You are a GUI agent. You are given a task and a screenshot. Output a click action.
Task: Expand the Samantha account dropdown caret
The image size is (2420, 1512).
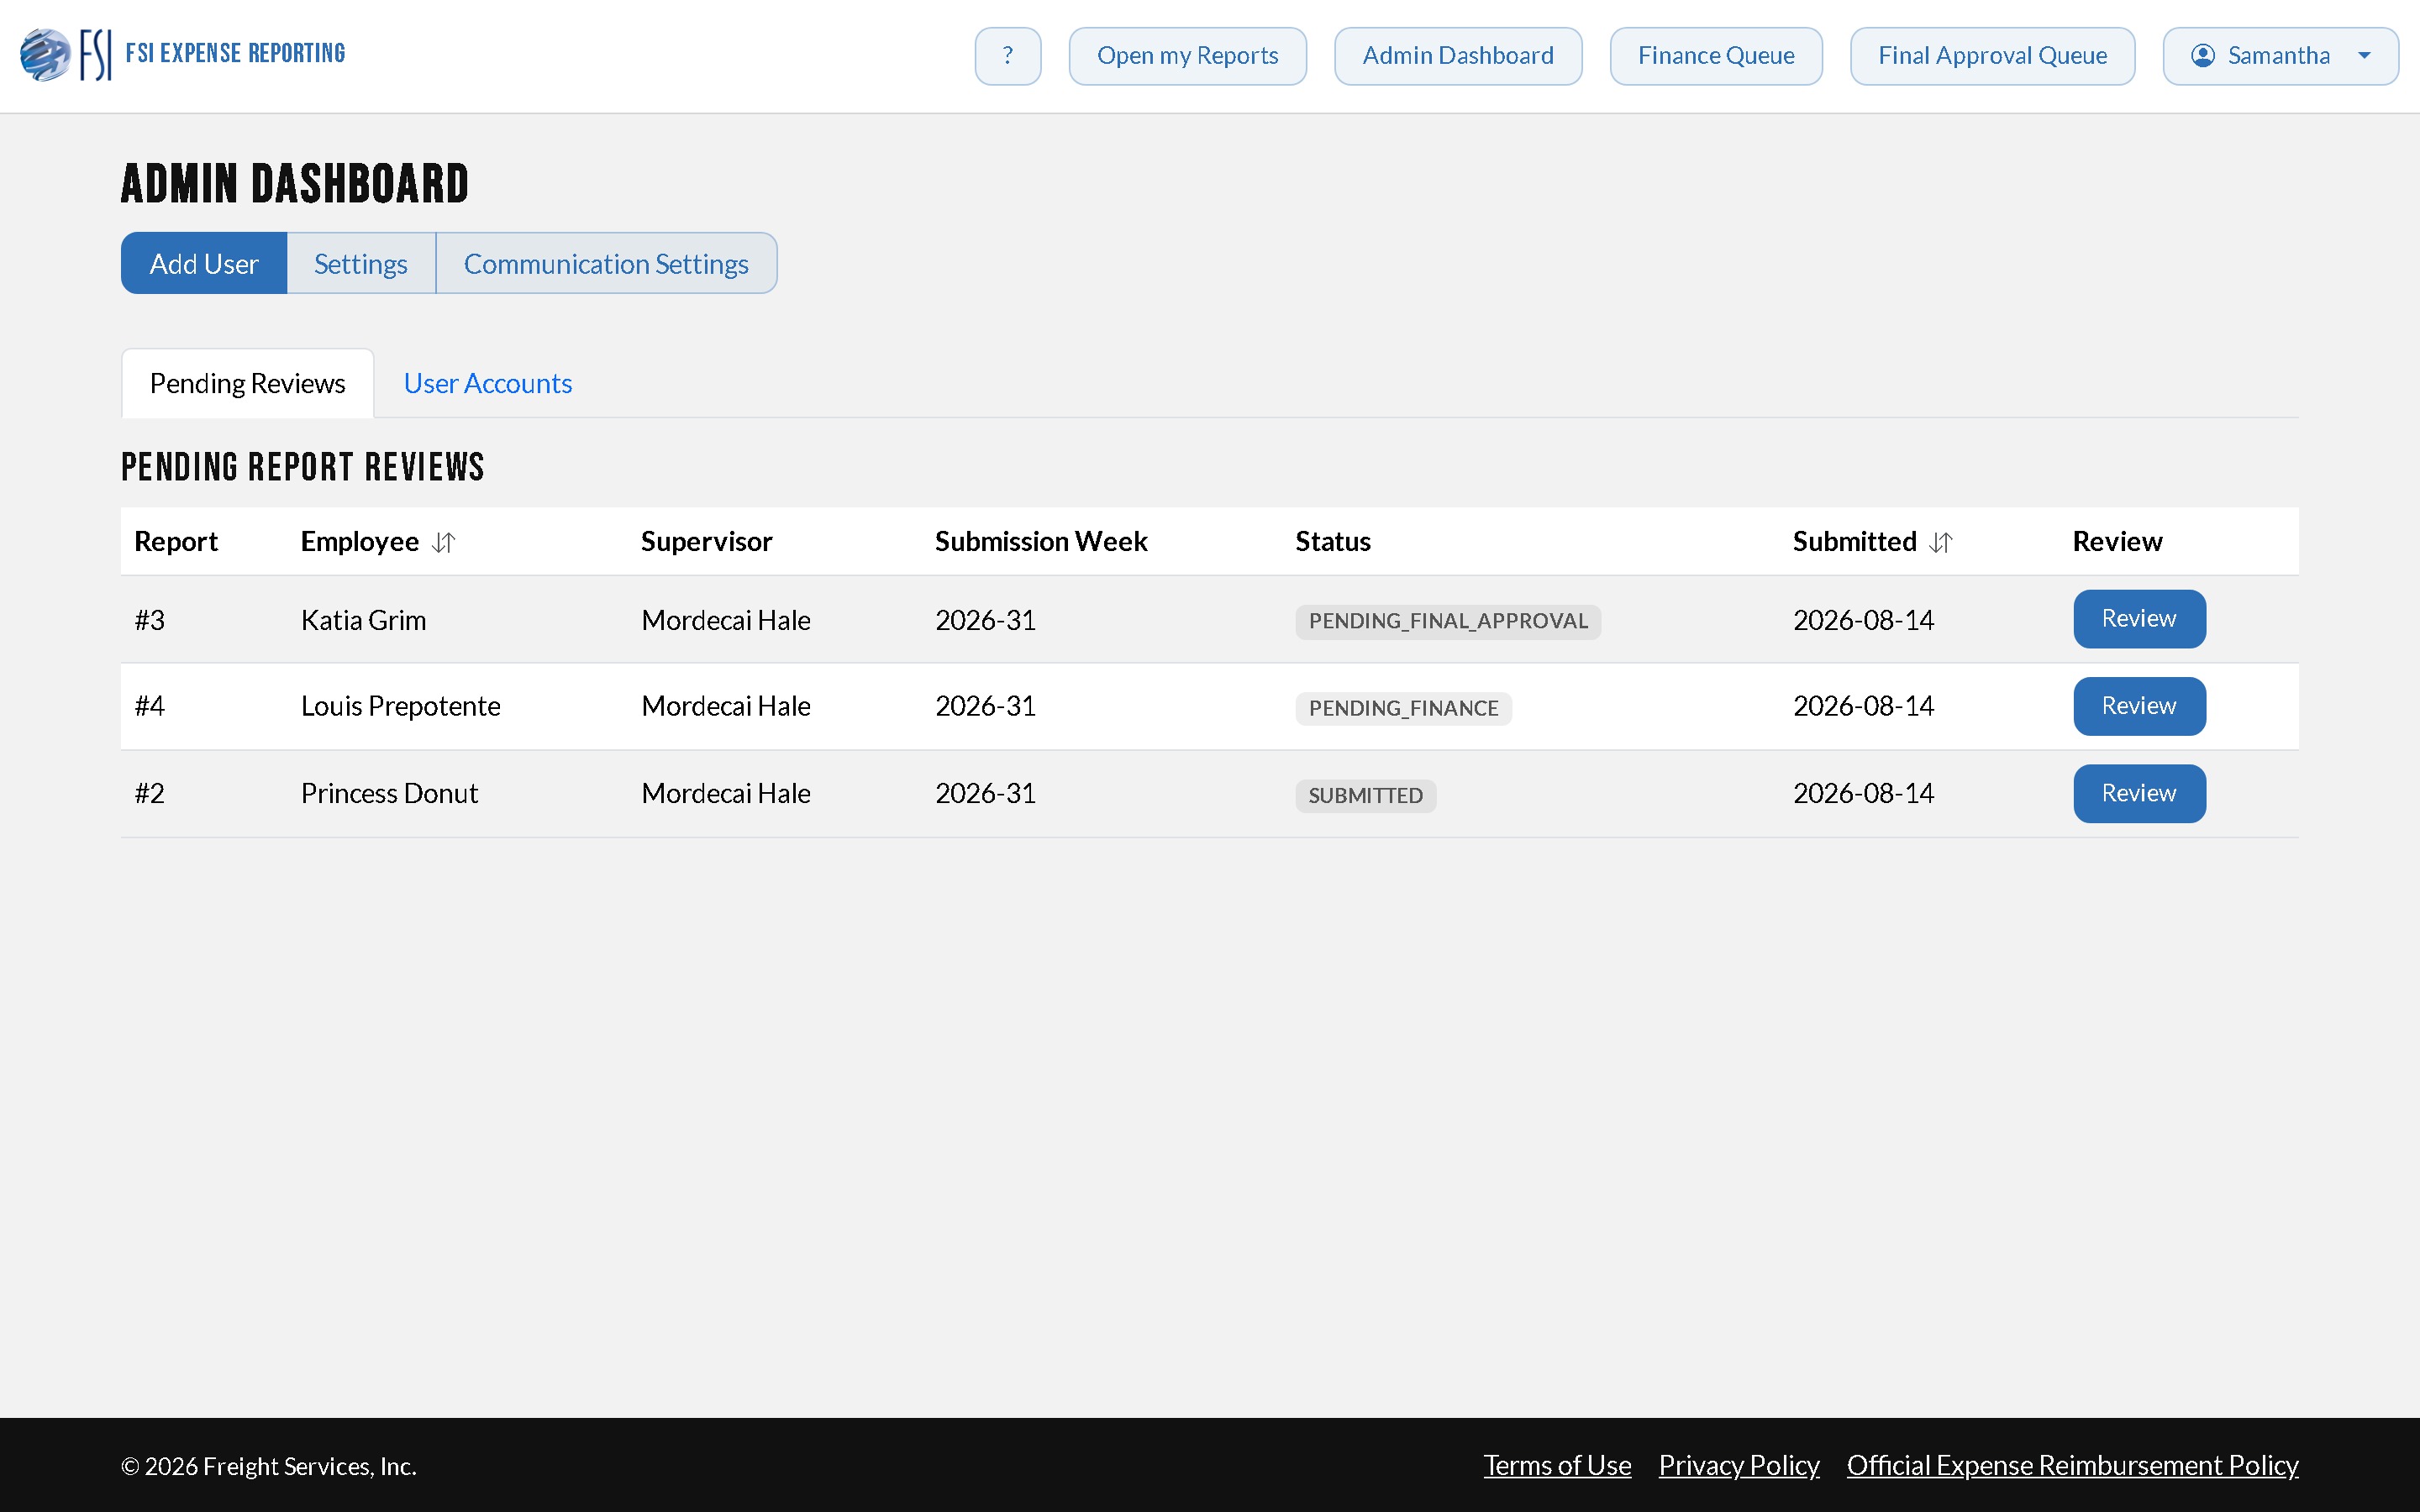(x=2364, y=56)
